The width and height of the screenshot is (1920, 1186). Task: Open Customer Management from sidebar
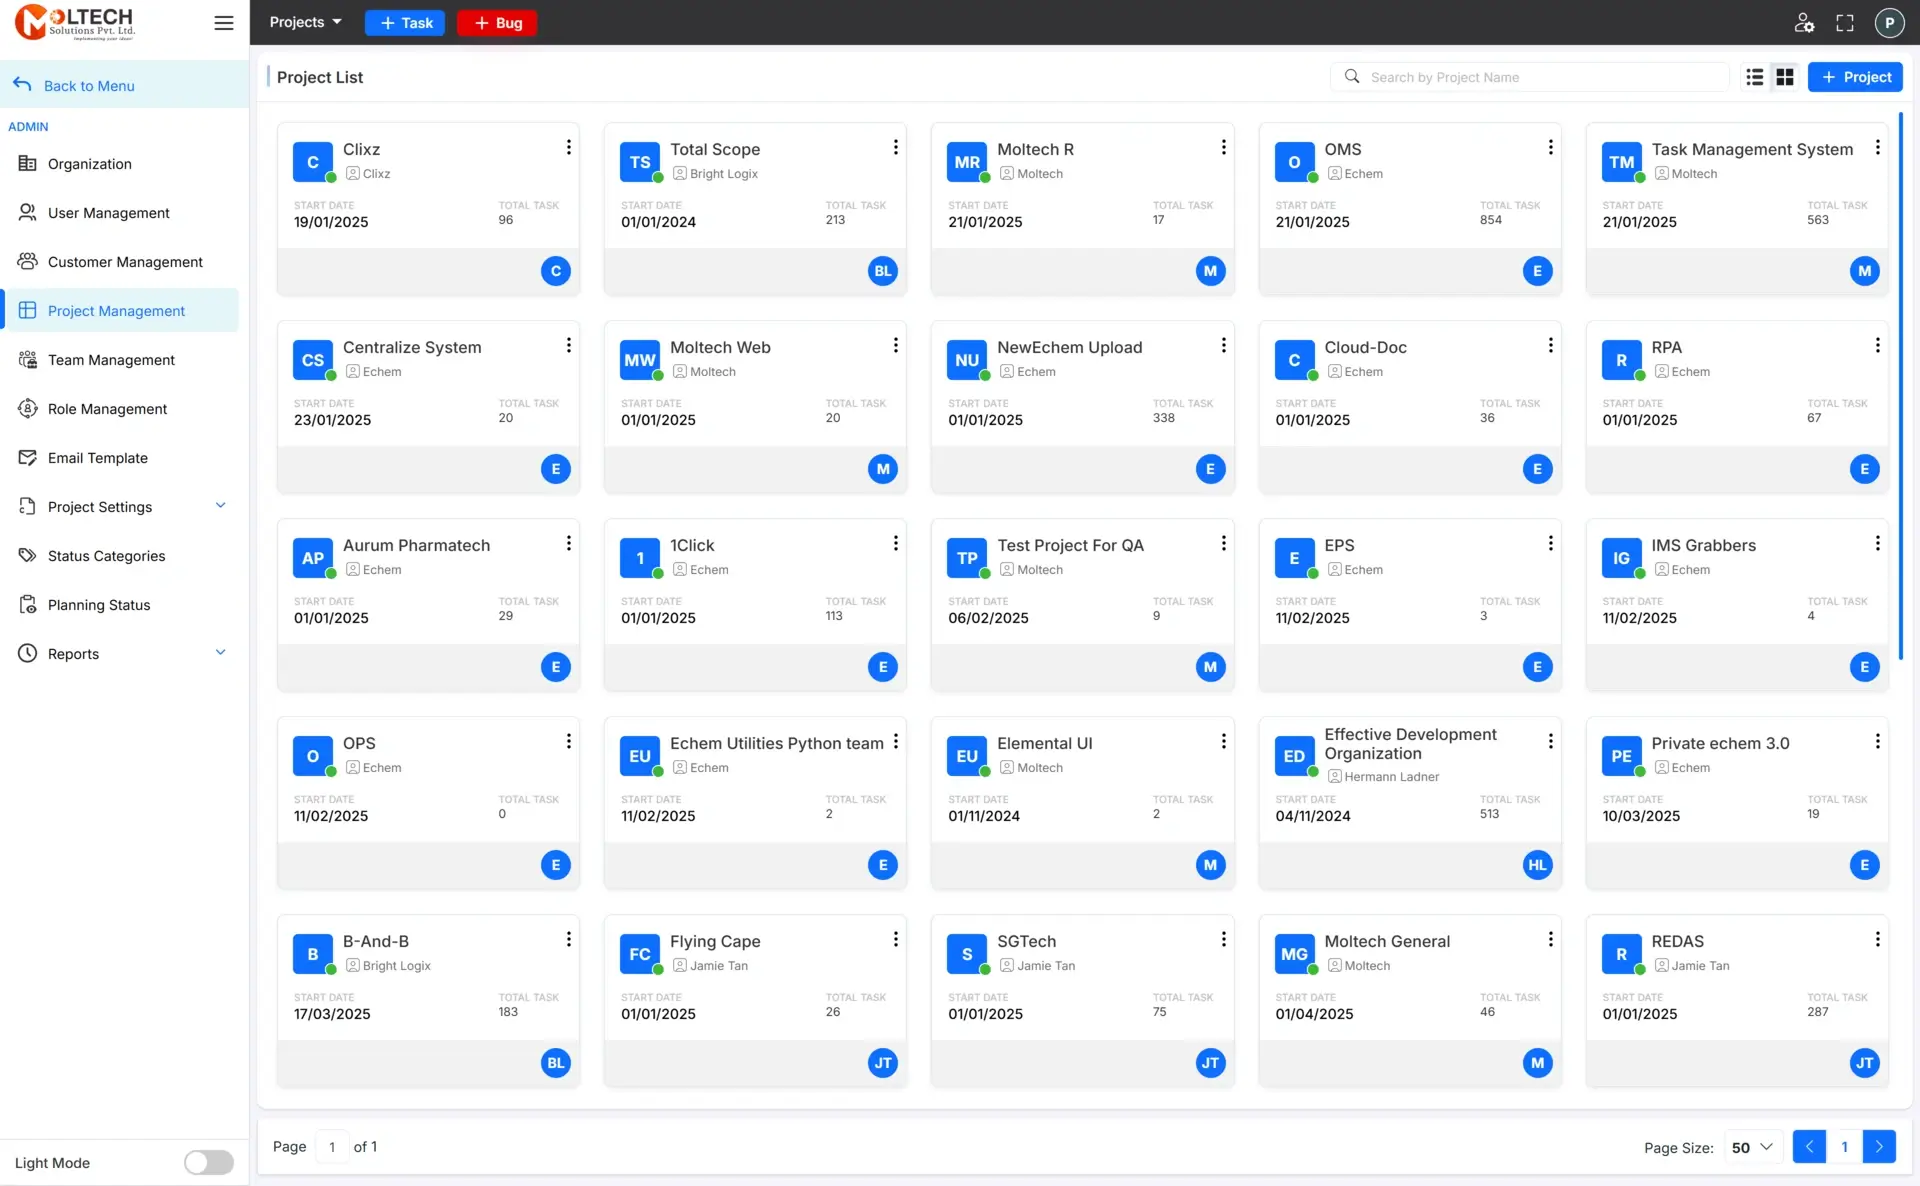[125, 261]
